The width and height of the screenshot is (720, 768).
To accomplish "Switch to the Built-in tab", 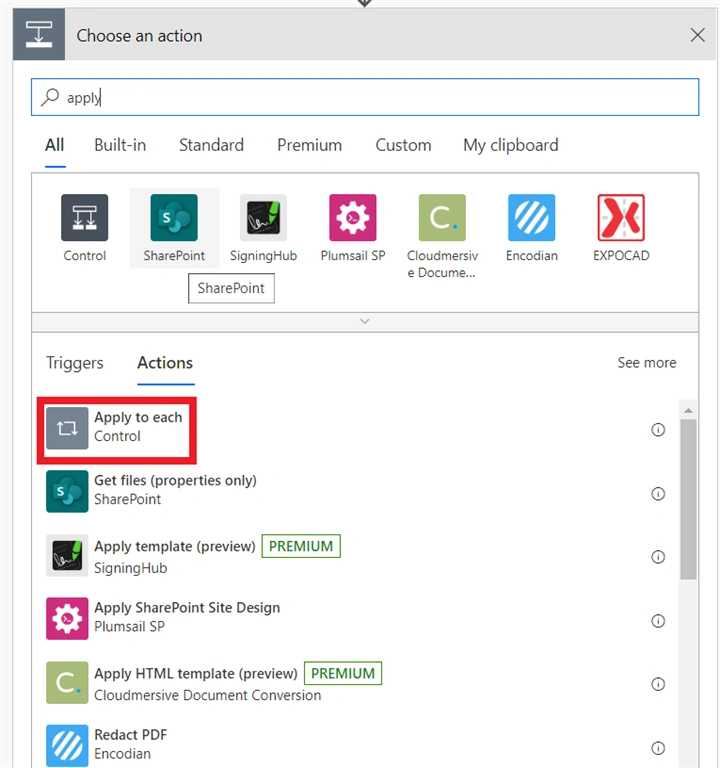I will point(120,145).
